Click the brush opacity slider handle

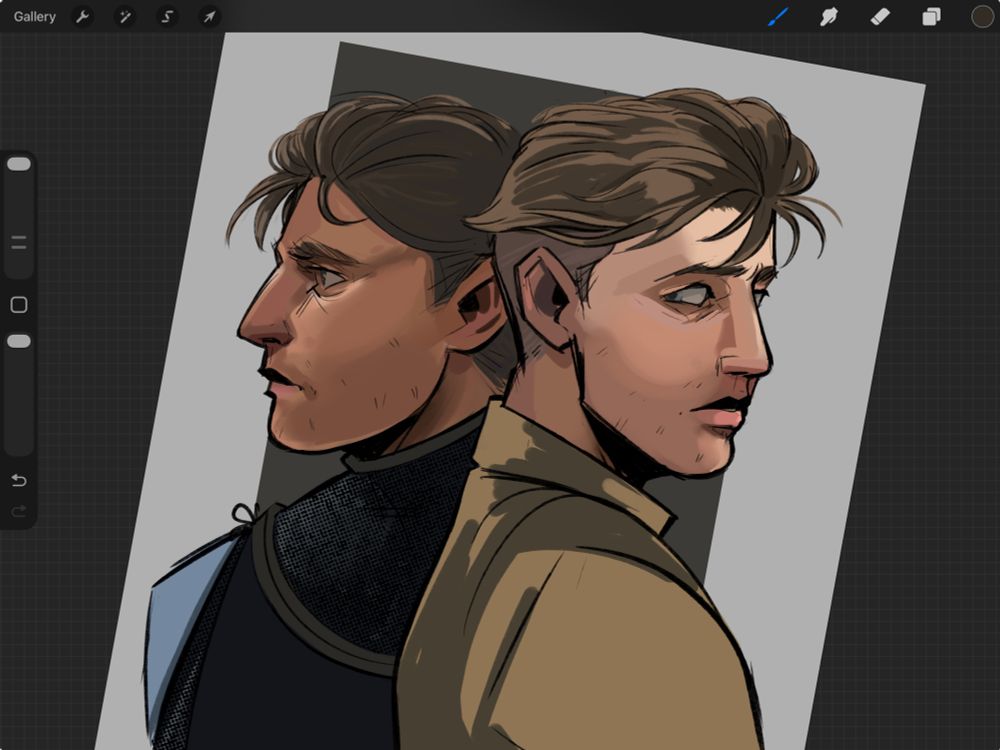[18, 341]
